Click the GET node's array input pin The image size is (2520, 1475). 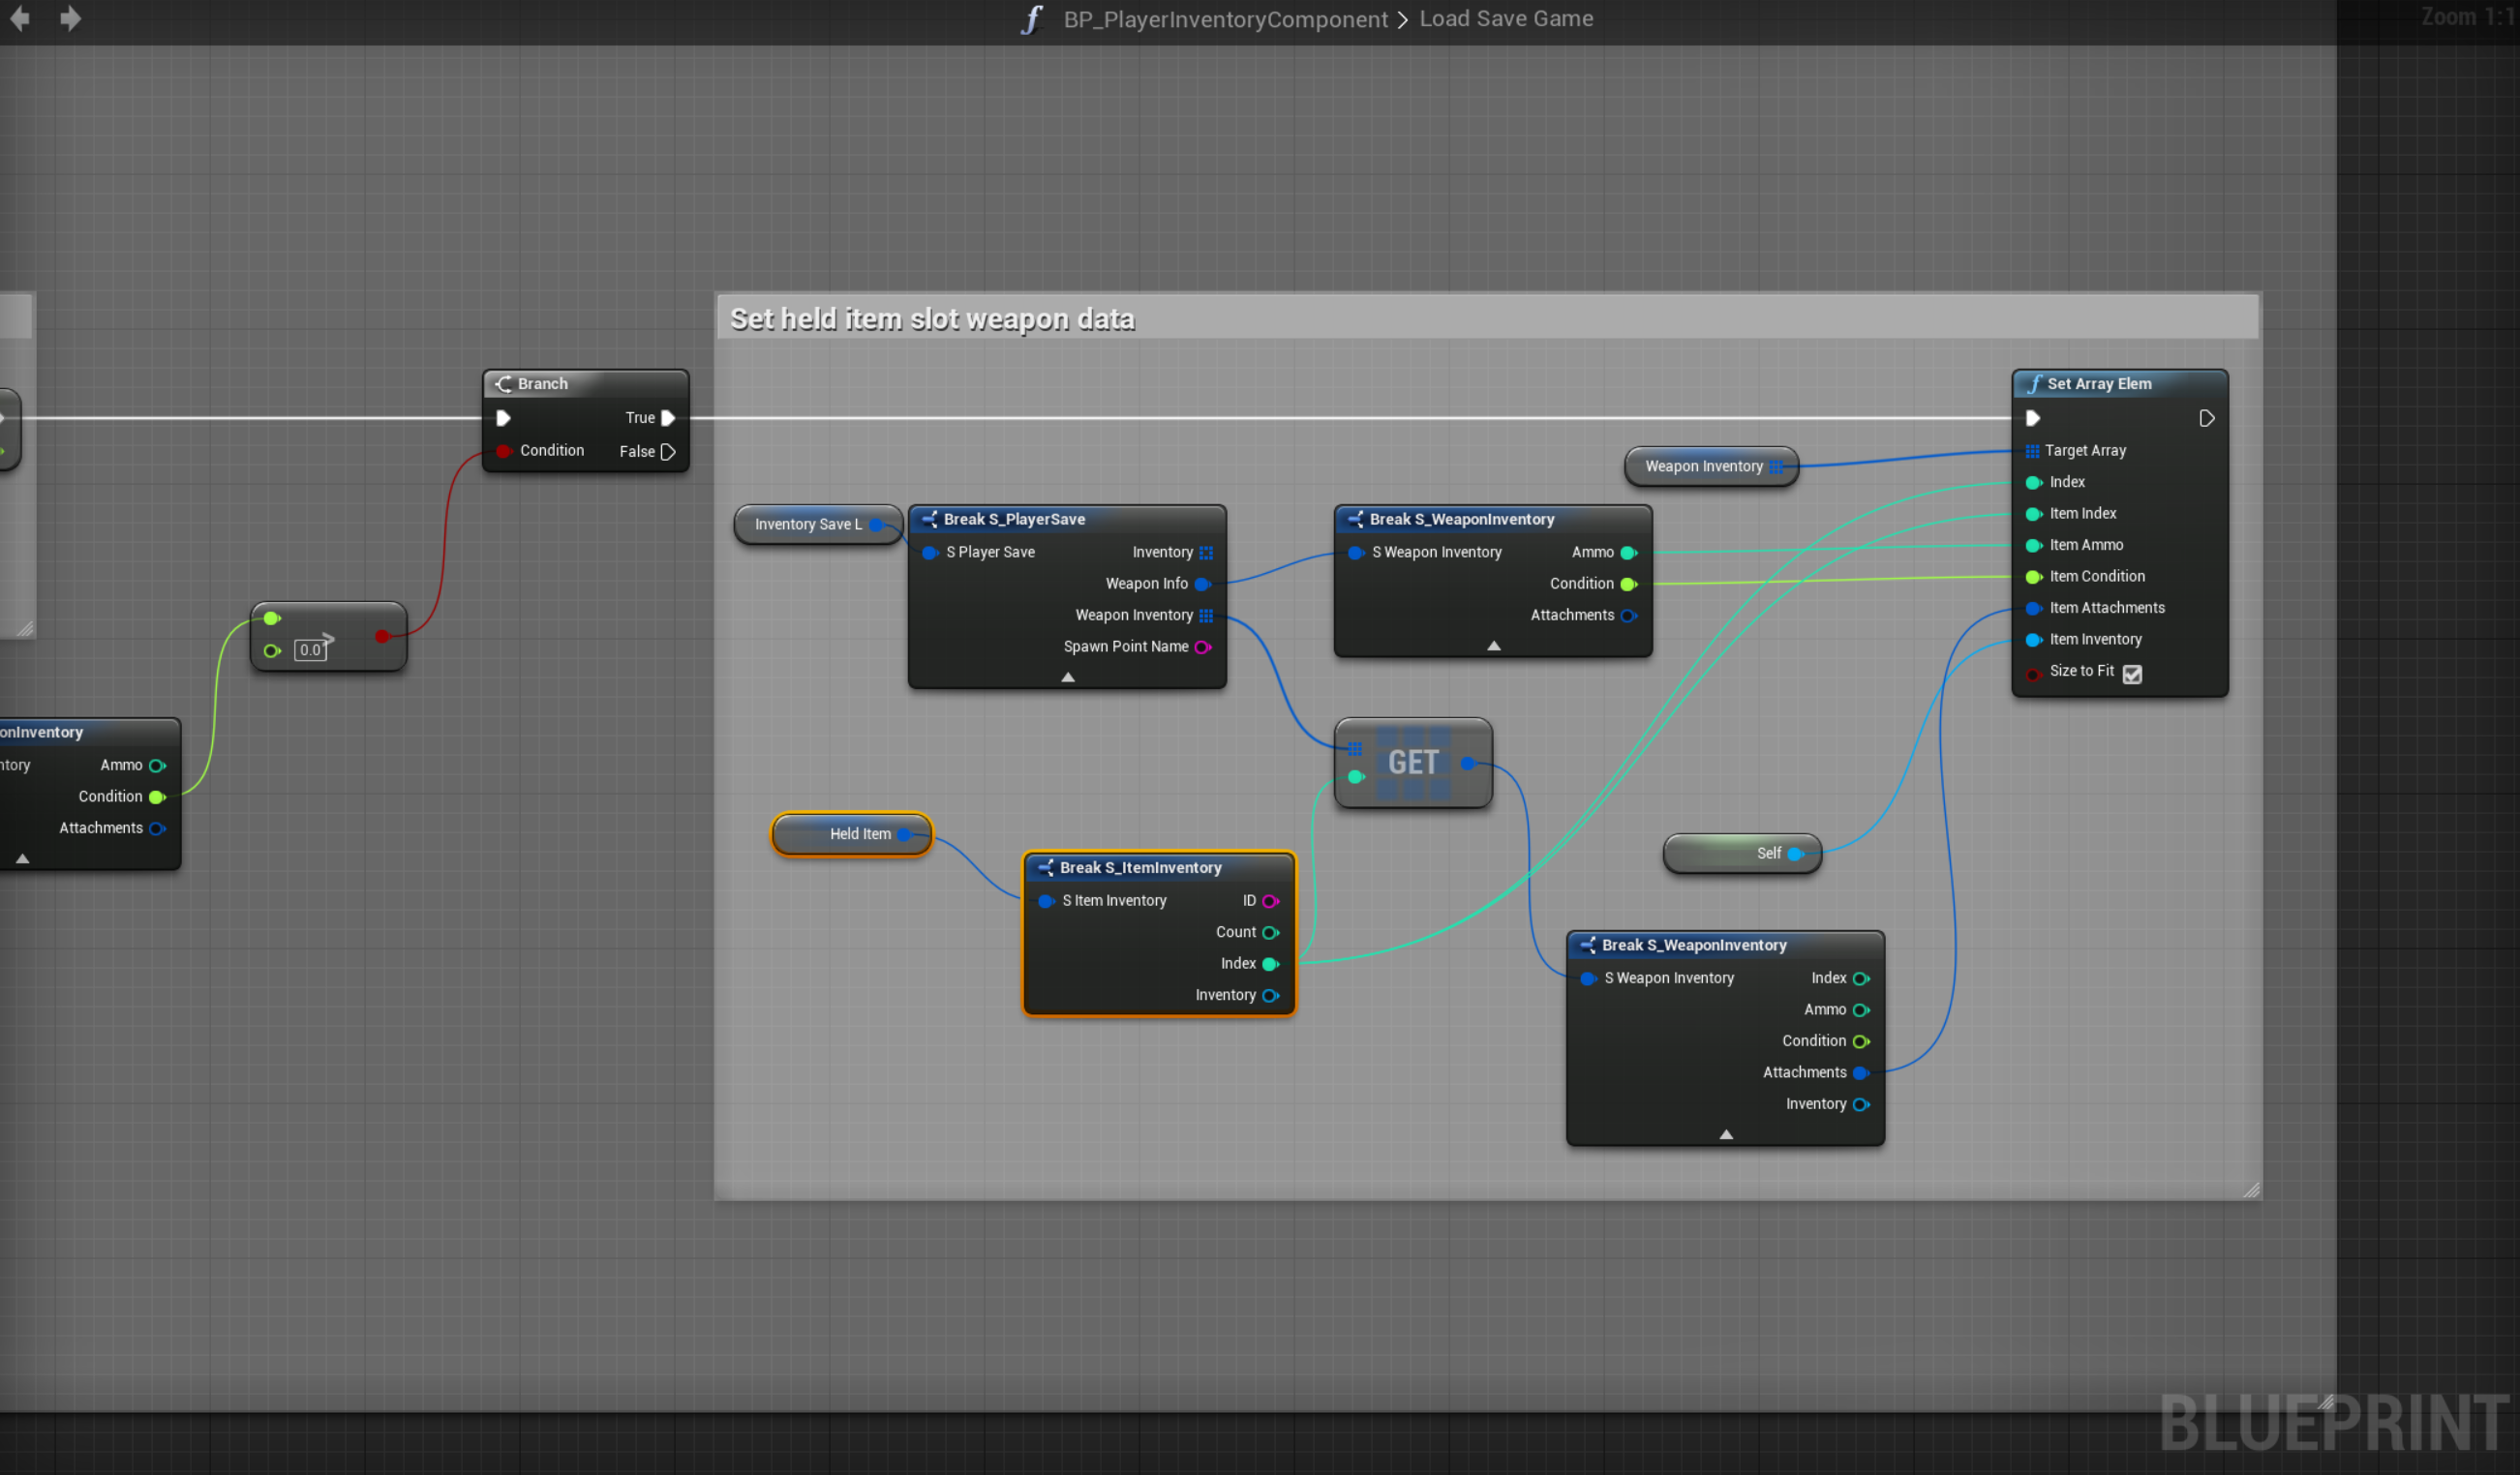pyautogui.click(x=1355, y=749)
